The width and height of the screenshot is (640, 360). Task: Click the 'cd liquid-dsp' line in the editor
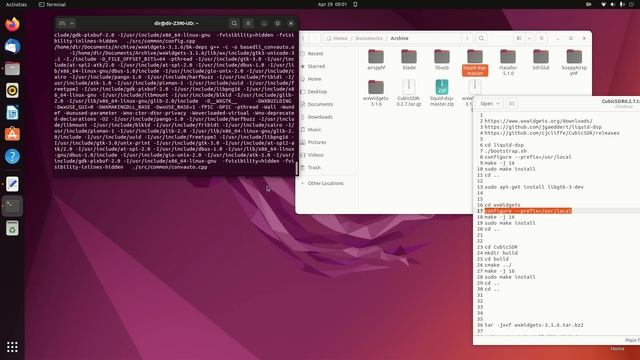[x=504, y=145]
